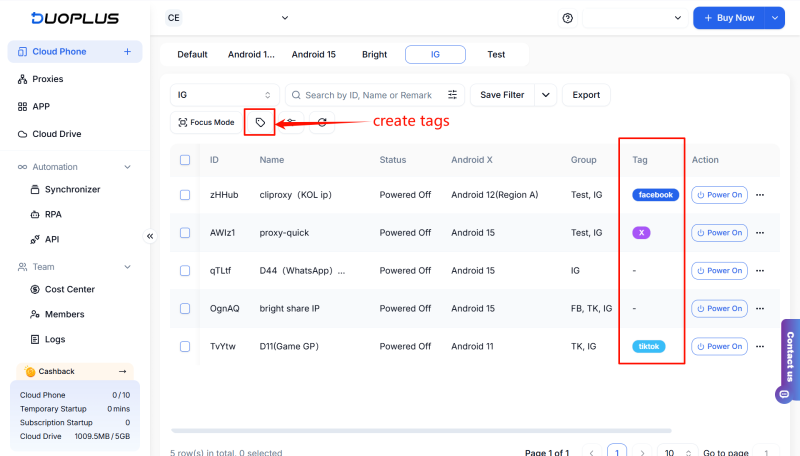800x456 pixels.
Task: Collapse the sidebar with double-chevron icon
Action: [150, 236]
